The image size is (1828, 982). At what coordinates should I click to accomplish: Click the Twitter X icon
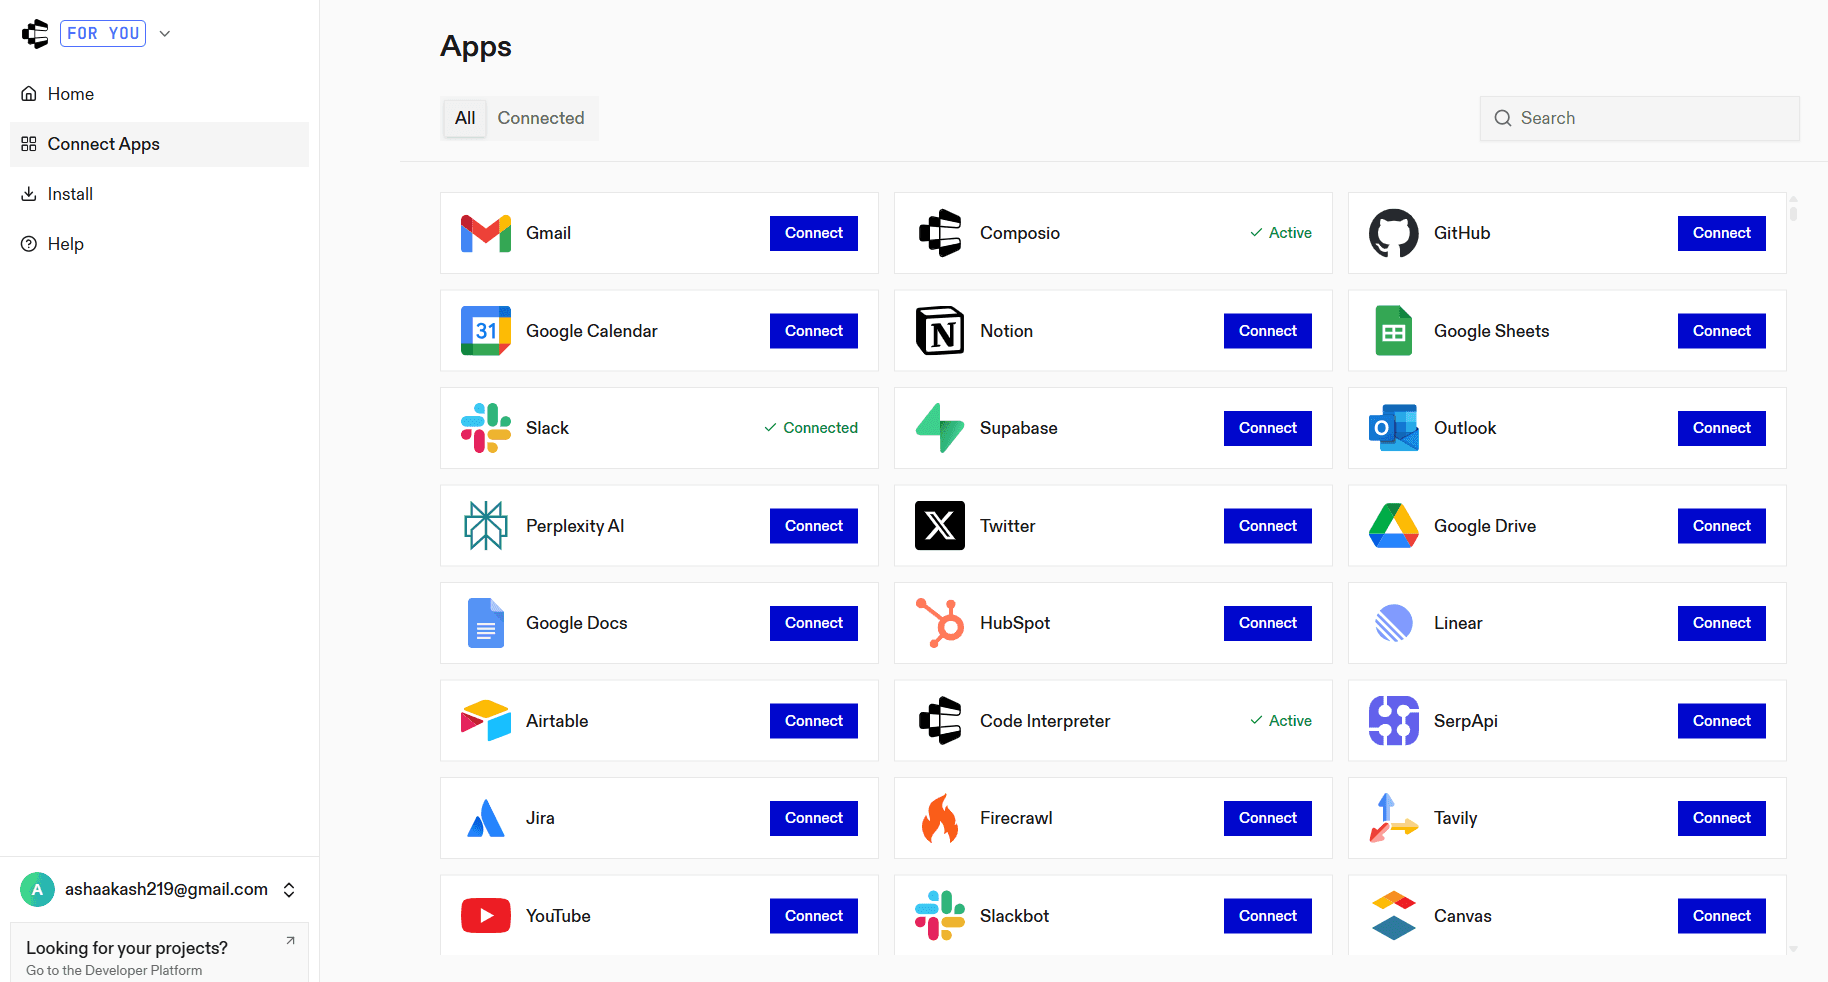point(940,526)
